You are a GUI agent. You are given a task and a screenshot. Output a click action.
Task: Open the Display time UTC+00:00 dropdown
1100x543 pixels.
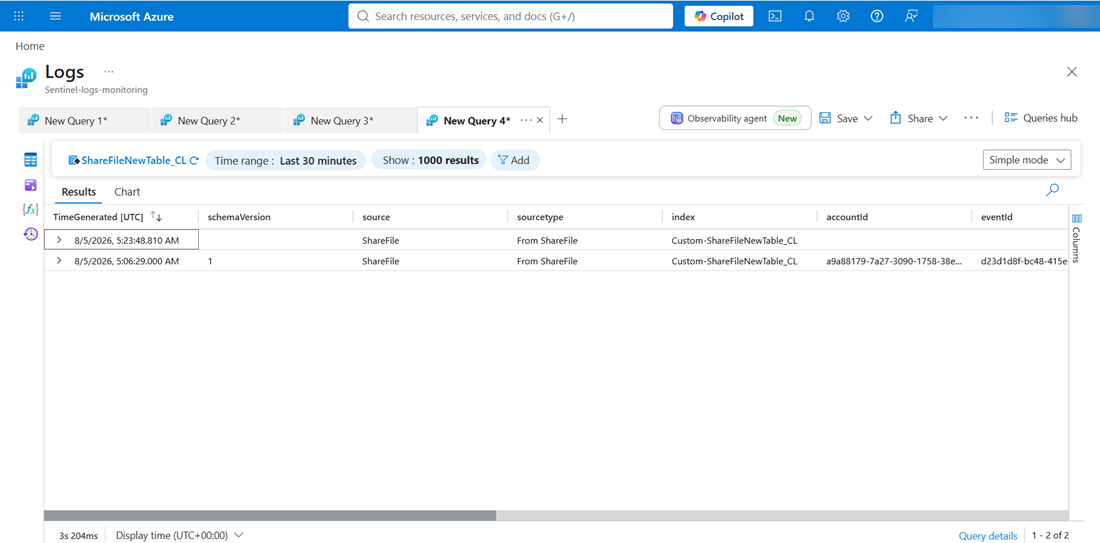pos(180,535)
